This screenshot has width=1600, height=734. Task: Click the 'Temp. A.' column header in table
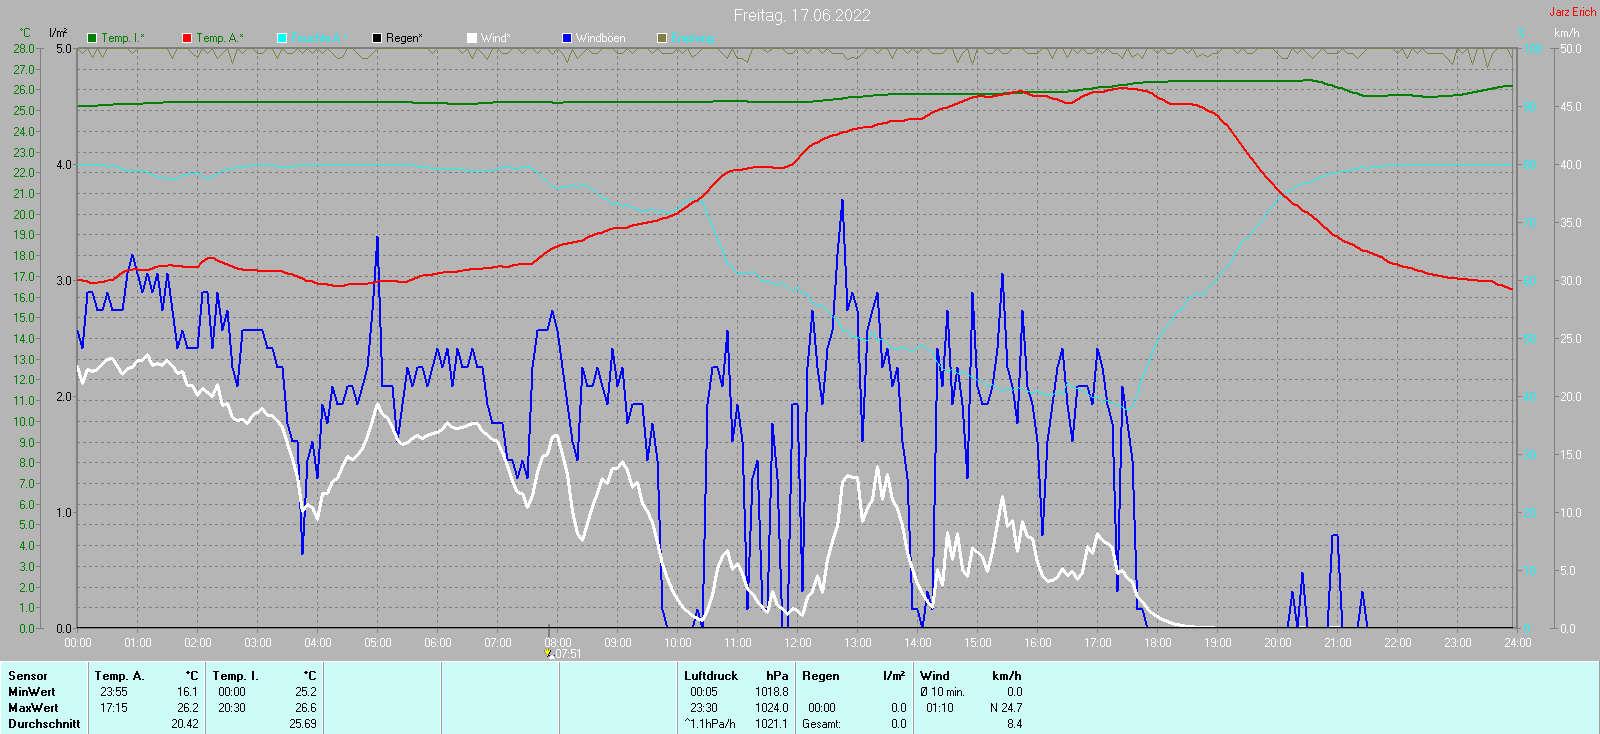tap(120, 676)
